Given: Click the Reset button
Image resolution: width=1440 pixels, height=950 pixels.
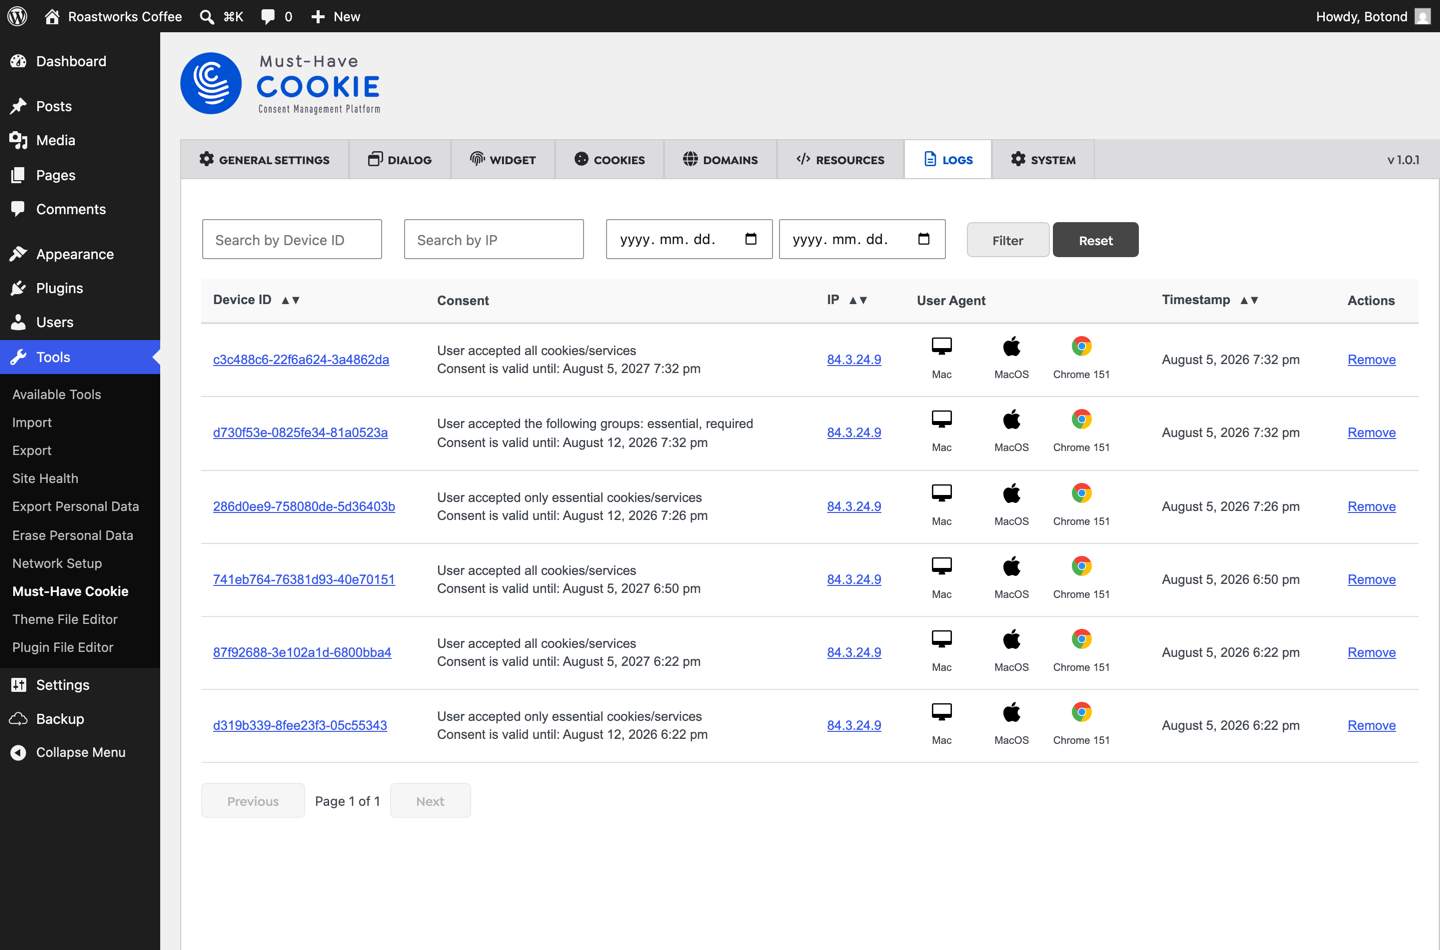Looking at the screenshot, I should click(1096, 240).
